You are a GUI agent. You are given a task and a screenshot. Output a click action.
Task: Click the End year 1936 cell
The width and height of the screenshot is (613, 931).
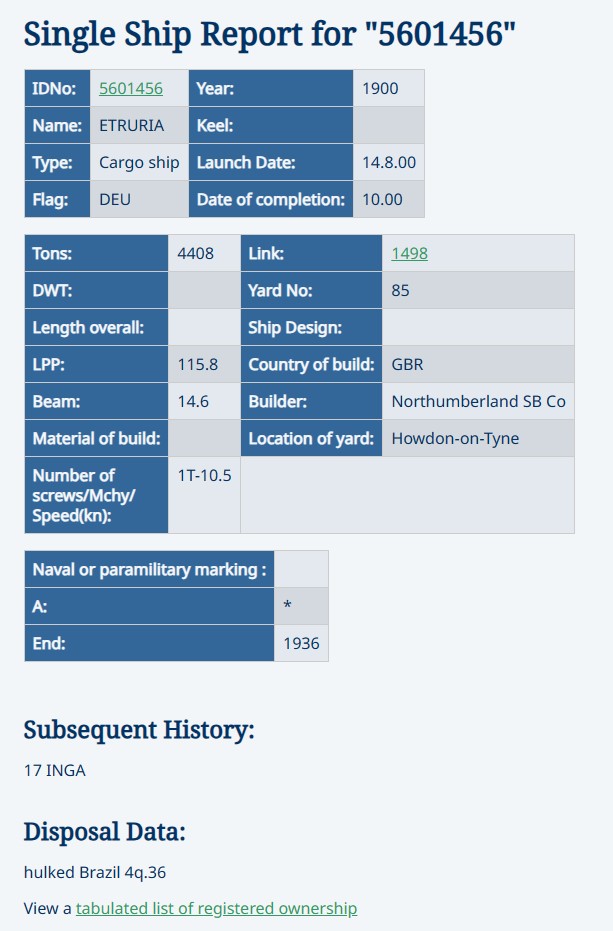301,643
